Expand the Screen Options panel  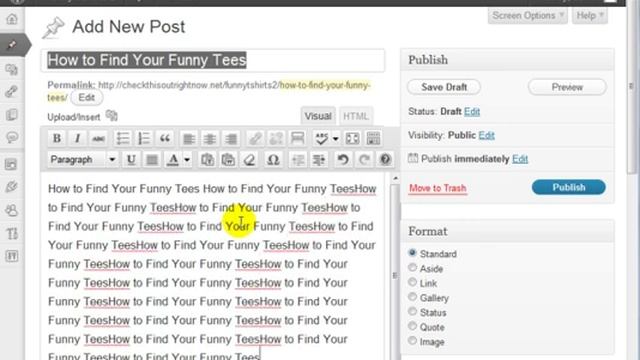coord(527,16)
